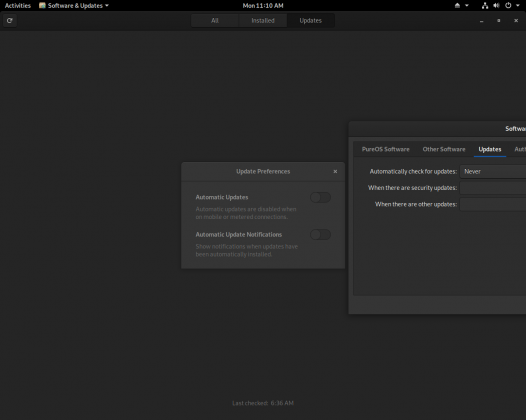This screenshot has width=526, height=420.
Task: Open Automatically check for updates dropdown
Action: [x=493, y=171]
